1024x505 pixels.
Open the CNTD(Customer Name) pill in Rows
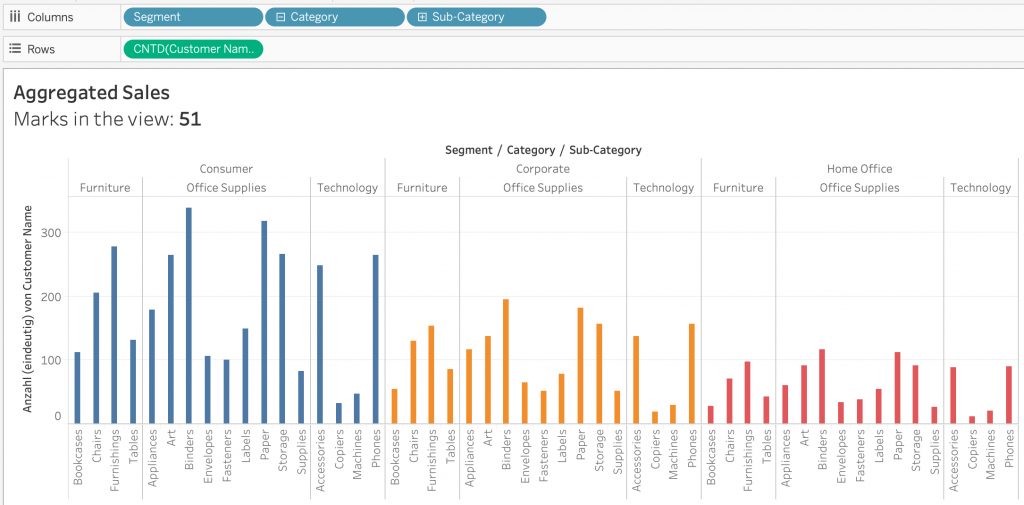point(193,49)
